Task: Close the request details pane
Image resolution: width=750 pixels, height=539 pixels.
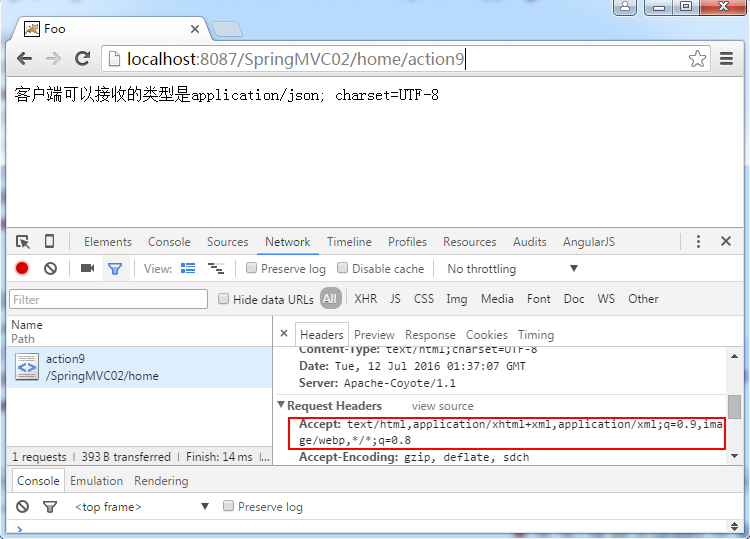Action: pyautogui.click(x=284, y=333)
